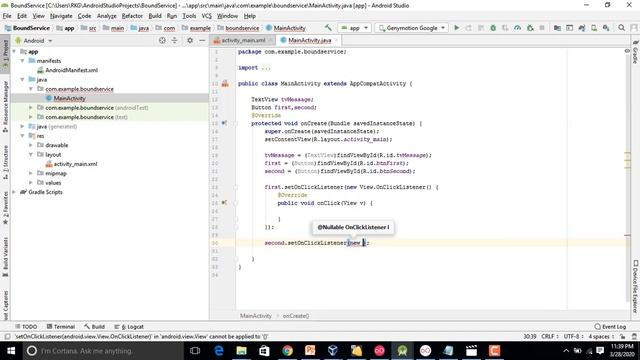Toggle Favorites tool window side tab

(5, 208)
